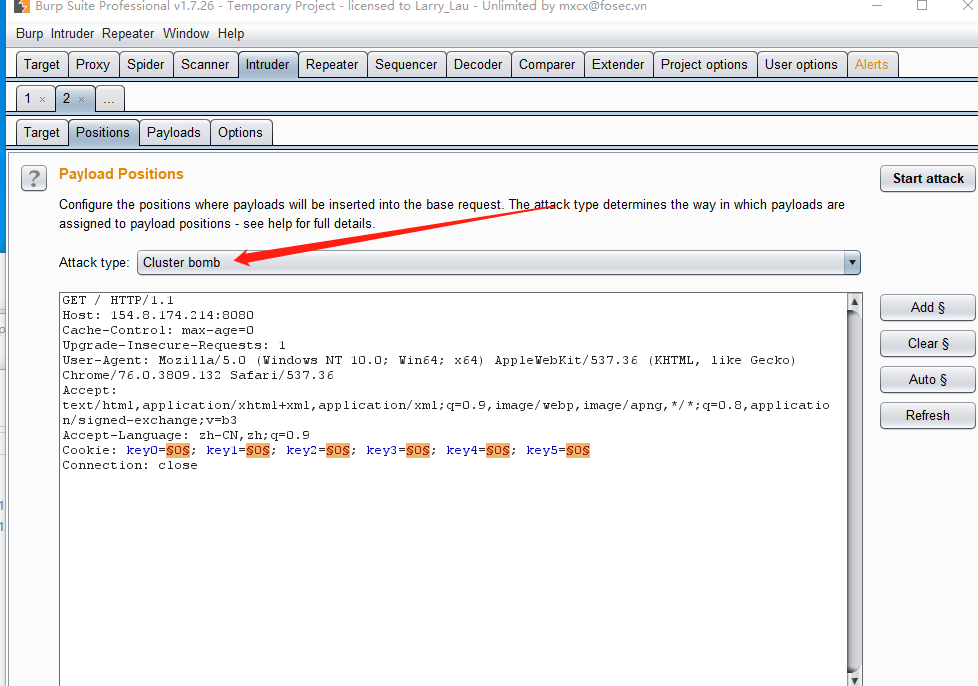This screenshot has height=686, width=978.
Task: Click the key5 payload marker §0§
Action: (x=578, y=450)
